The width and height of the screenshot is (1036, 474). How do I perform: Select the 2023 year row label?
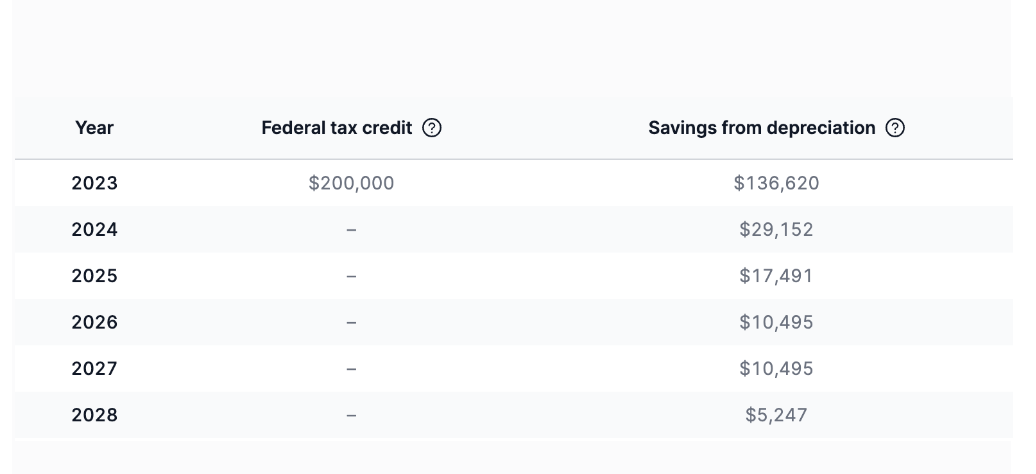(x=94, y=183)
